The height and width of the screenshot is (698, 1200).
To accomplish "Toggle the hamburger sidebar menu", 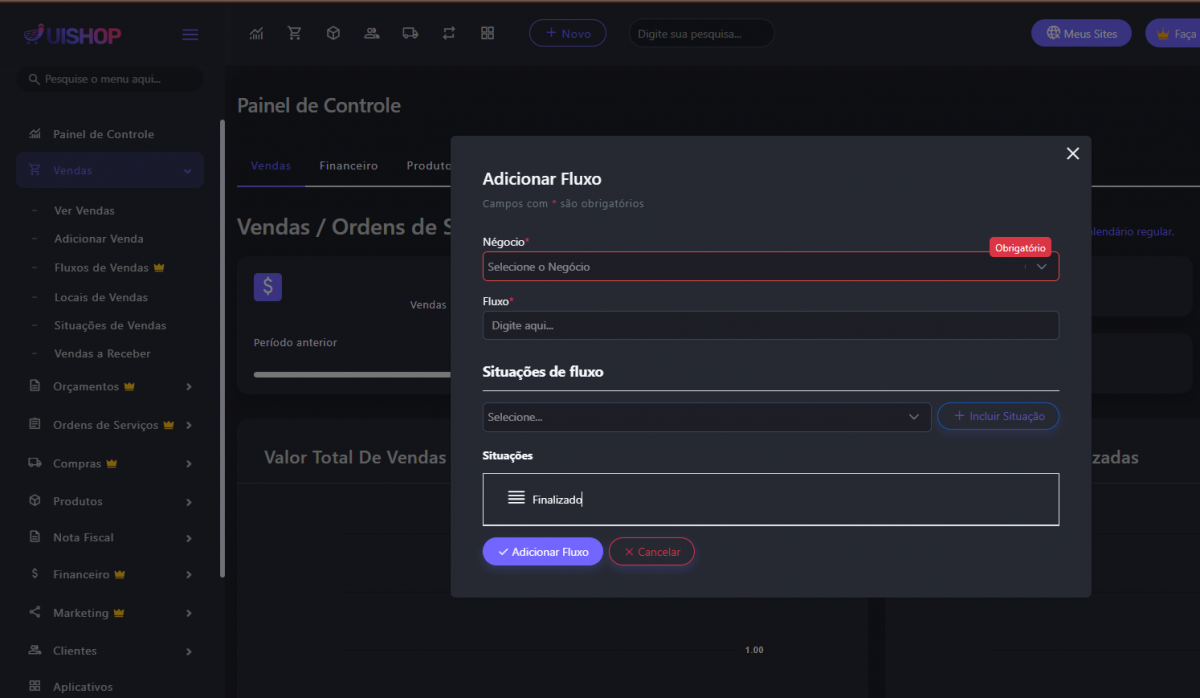I will point(190,35).
